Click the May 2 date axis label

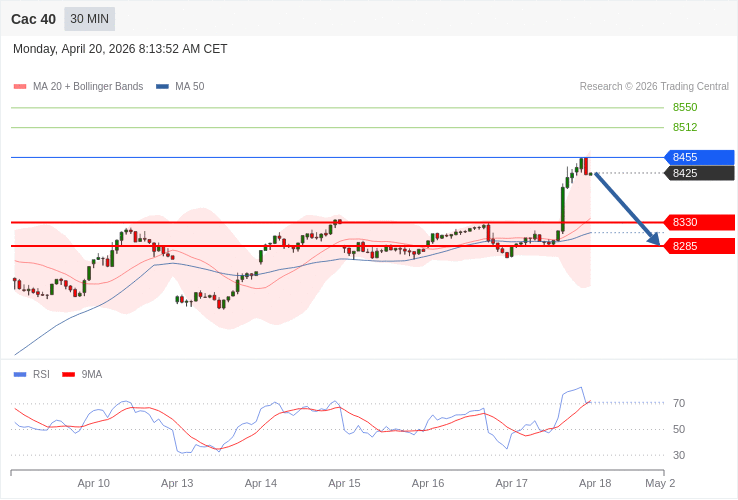tap(660, 483)
